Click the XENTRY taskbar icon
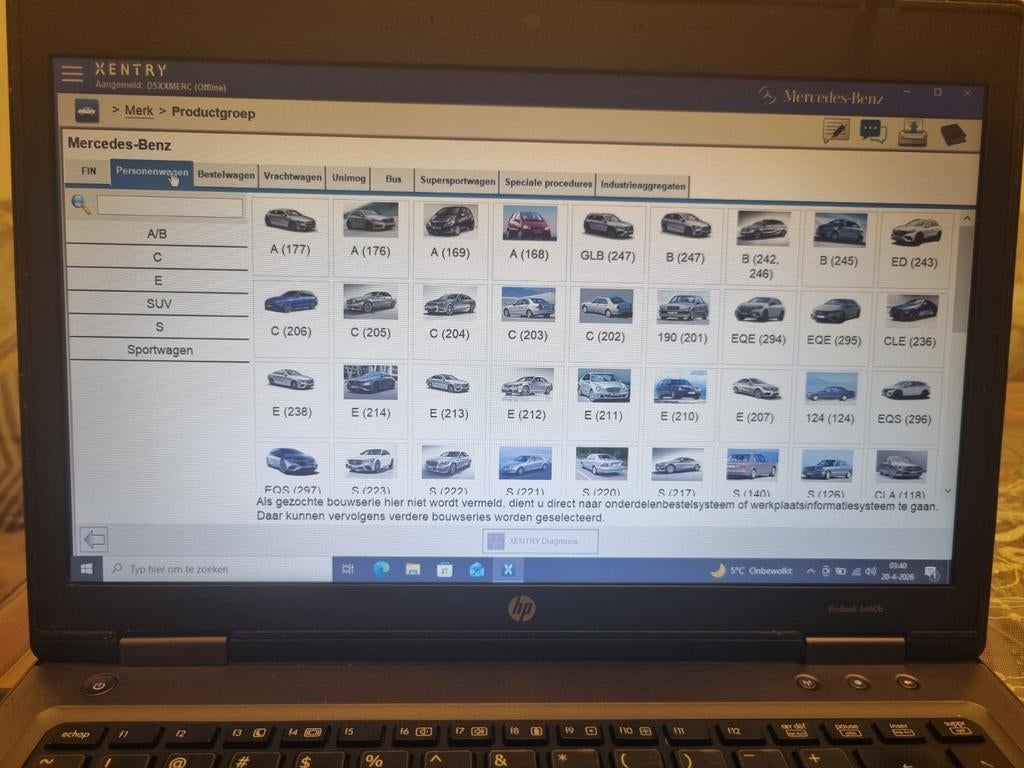1024x768 pixels. 507,570
